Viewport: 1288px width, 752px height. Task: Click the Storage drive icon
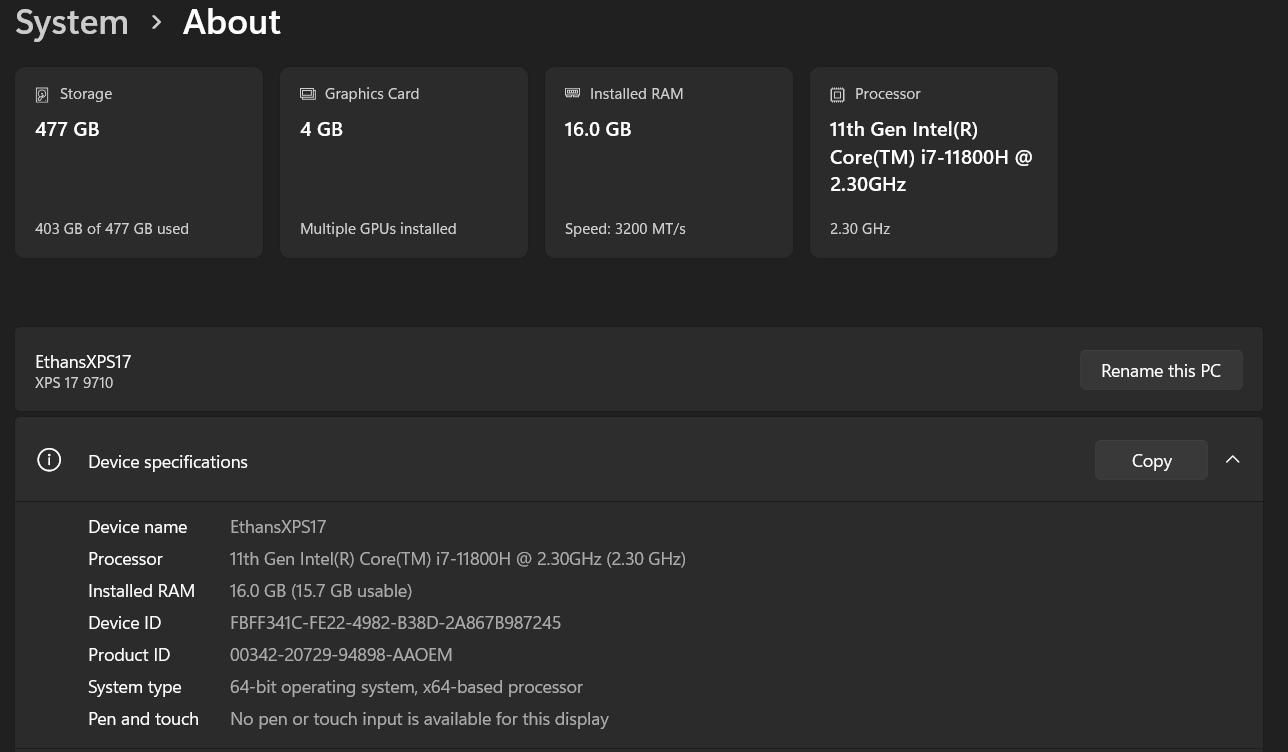coord(42,95)
